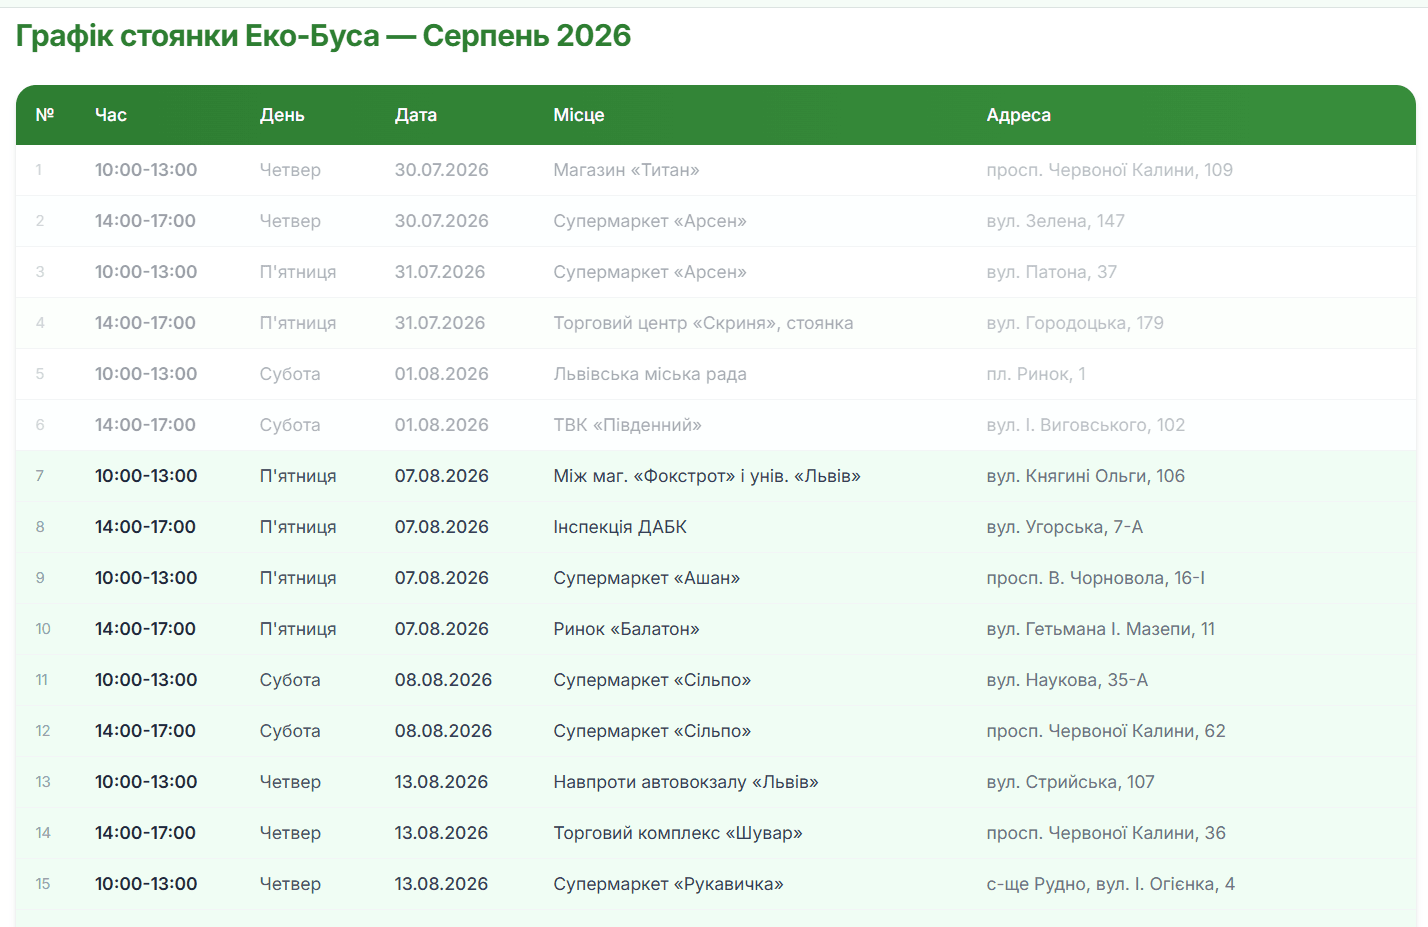Click the place "Супермаркет «Ашан»"
Screen dimensions: 1428x927
pos(647,578)
